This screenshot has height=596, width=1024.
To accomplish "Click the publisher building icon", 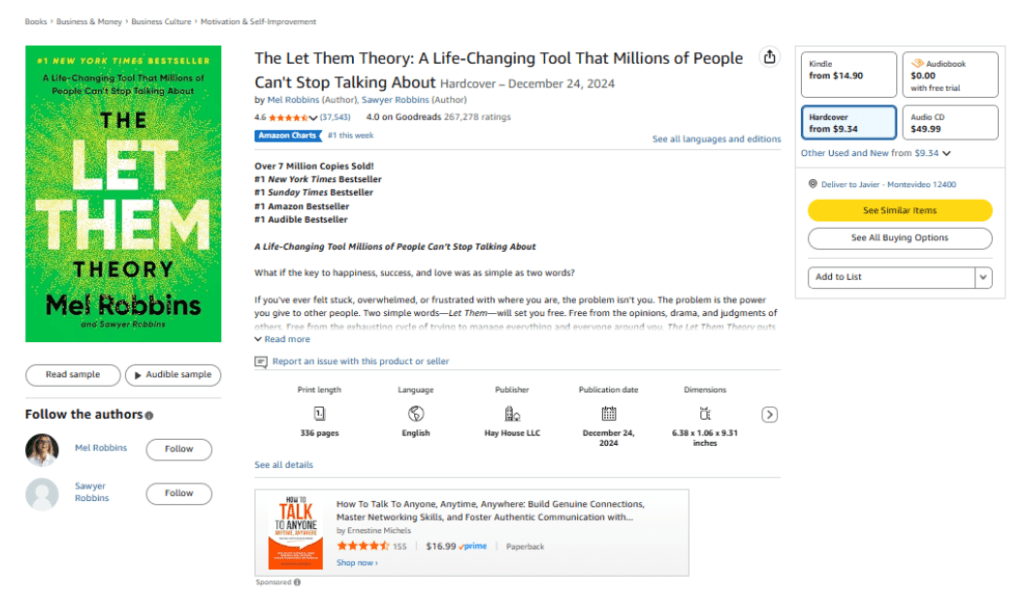I will tap(512, 414).
